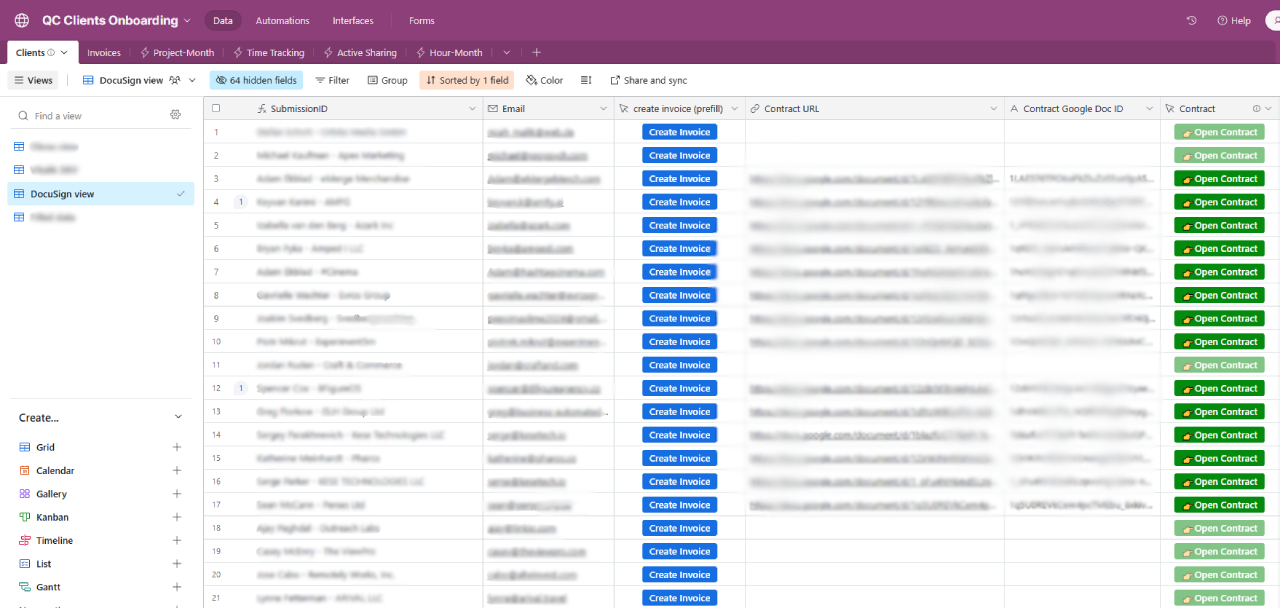This screenshot has height=608, width=1280.
Task: Click Create Invoice button in row 1
Action: (680, 132)
